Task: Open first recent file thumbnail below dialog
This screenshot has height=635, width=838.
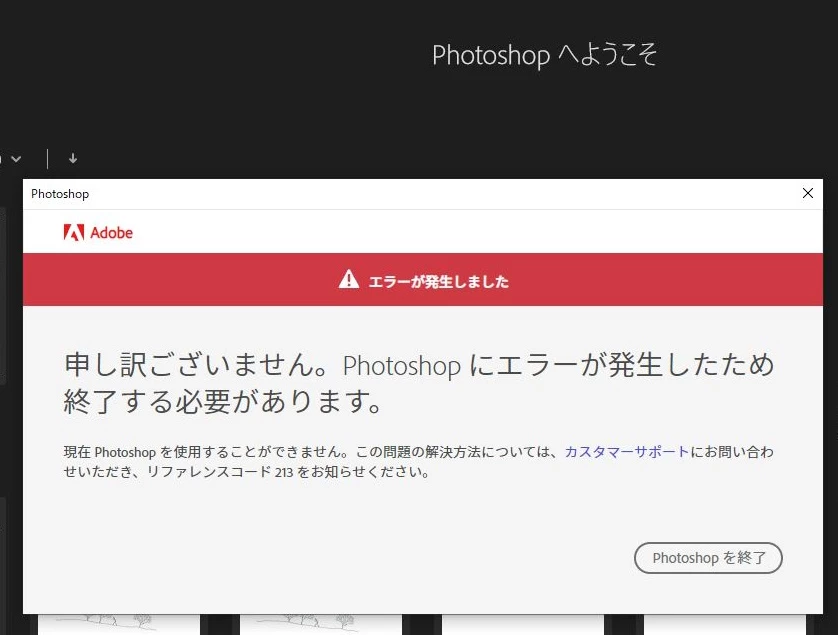Action: 119,624
